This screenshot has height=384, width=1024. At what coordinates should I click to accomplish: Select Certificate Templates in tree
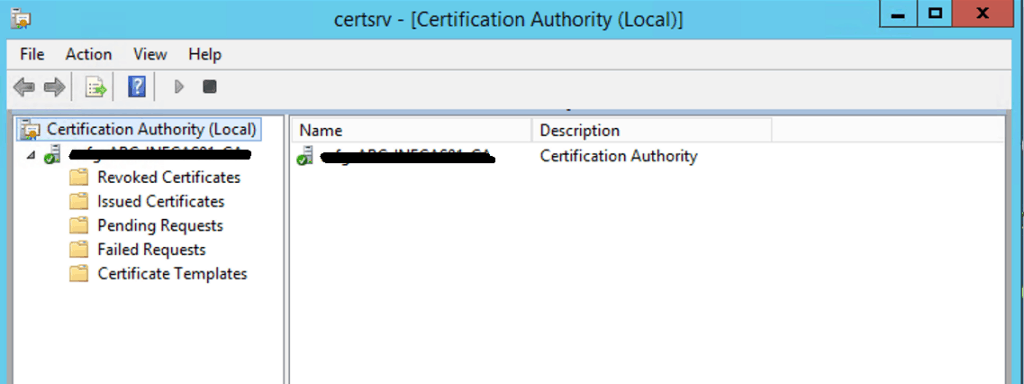172,273
